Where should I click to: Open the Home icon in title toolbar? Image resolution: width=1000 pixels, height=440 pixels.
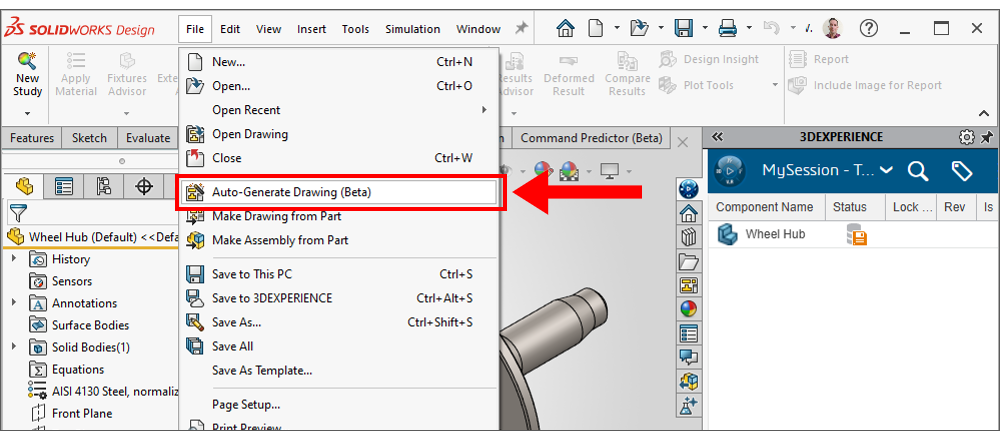(x=565, y=28)
